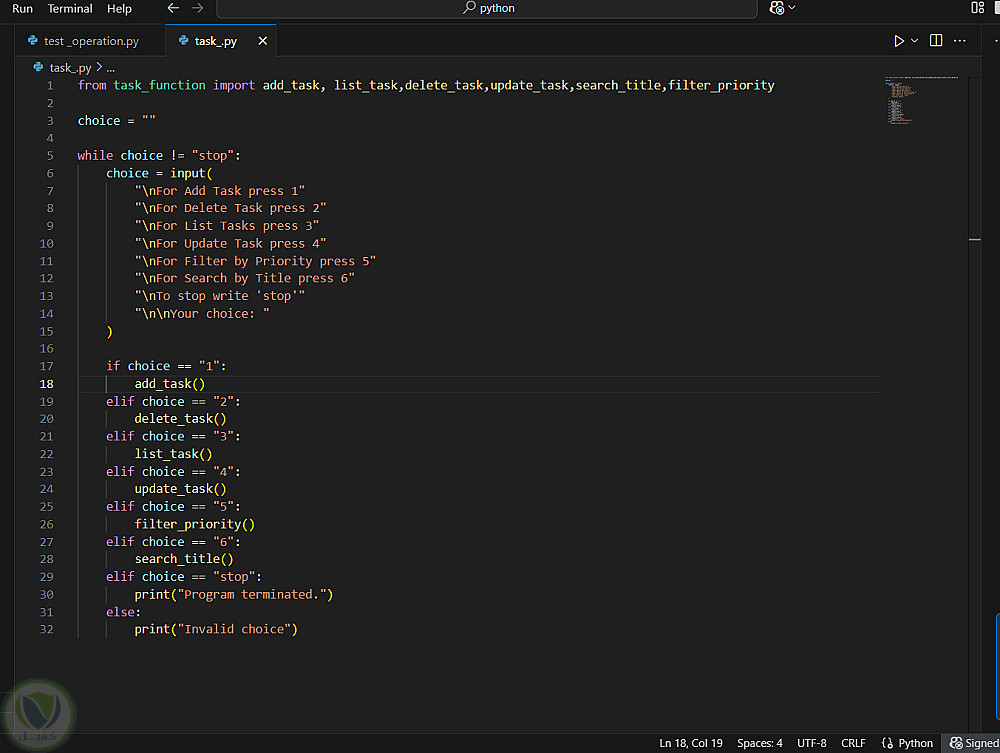Split the editor to the right
Screen dimensions: 1000x753
click(936, 41)
